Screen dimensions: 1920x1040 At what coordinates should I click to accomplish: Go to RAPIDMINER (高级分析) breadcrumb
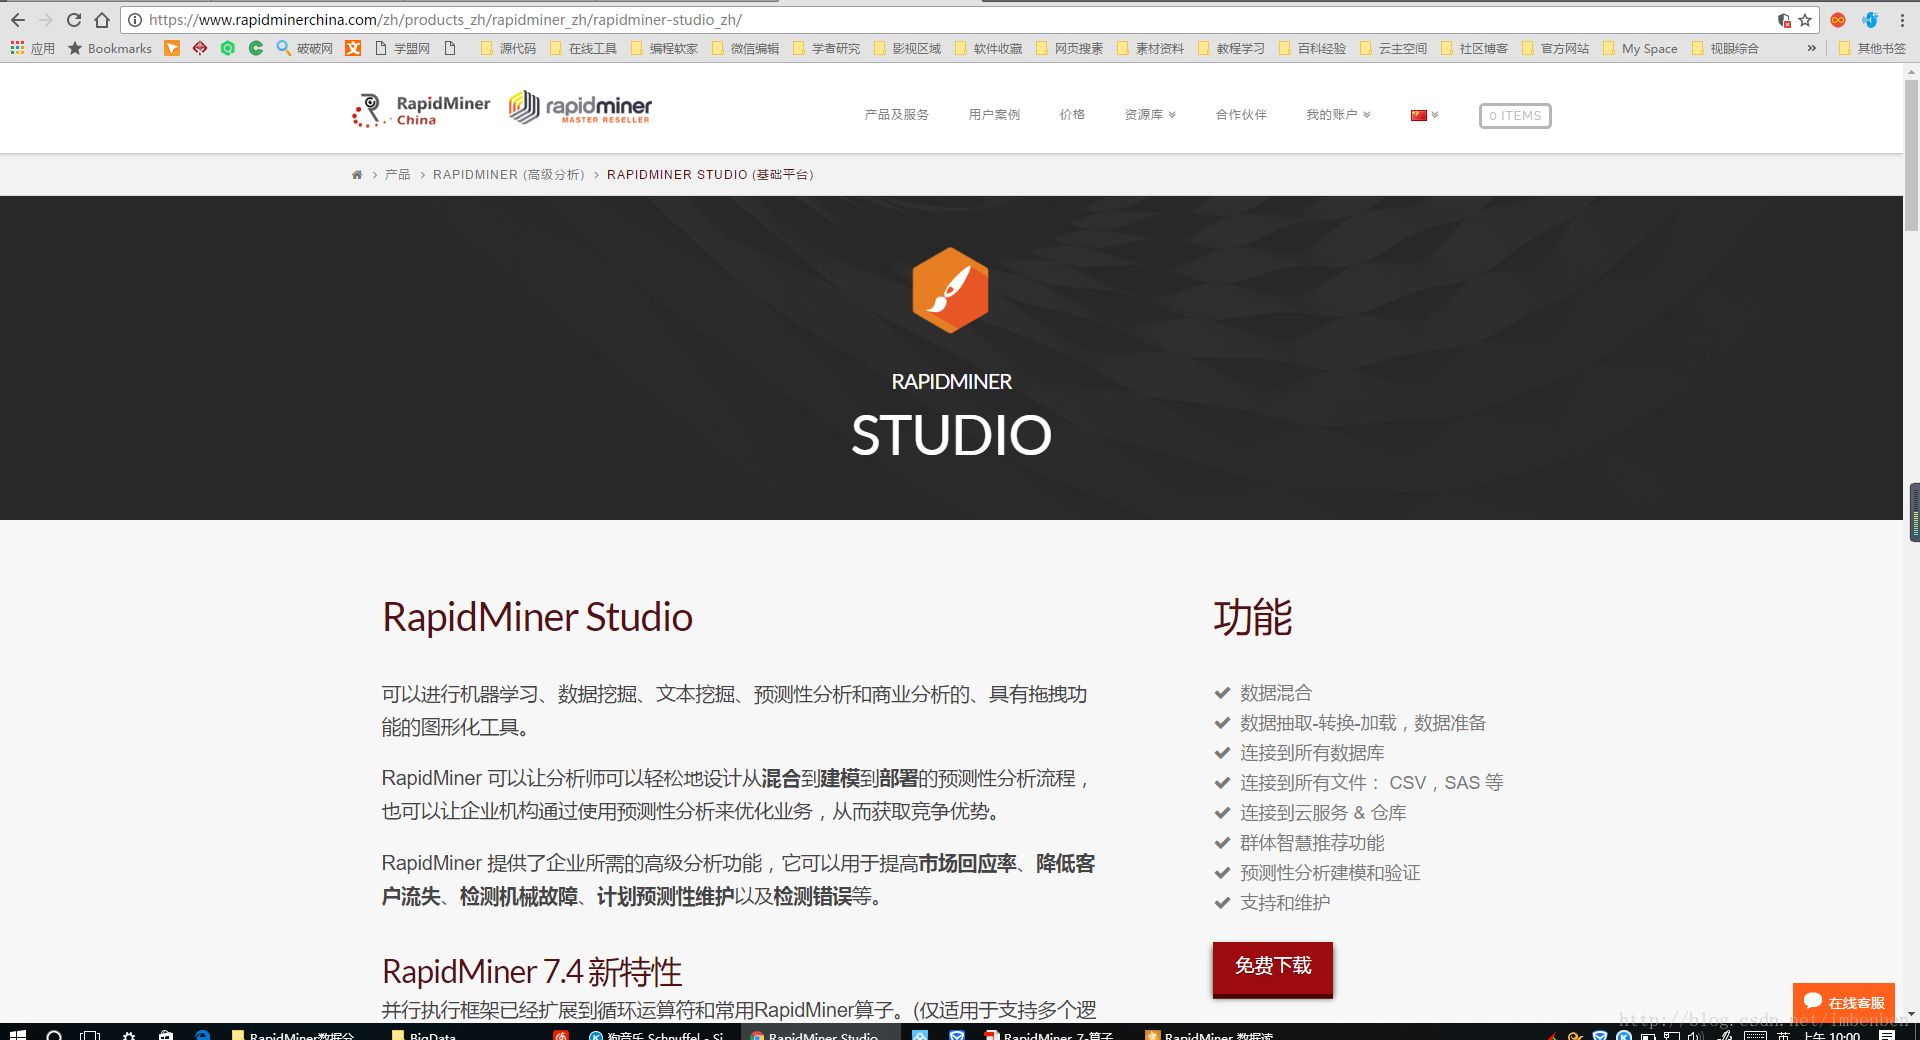click(508, 175)
